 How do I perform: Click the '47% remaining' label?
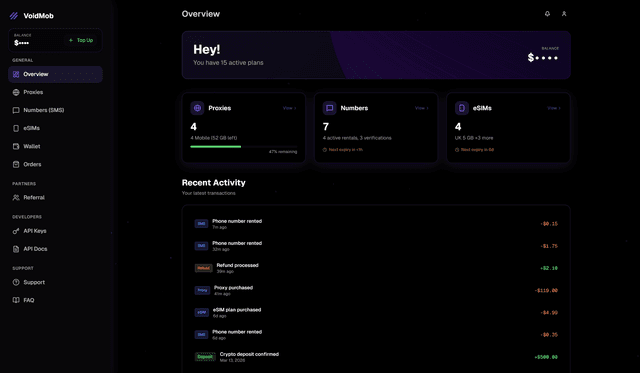[x=283, y=152]
